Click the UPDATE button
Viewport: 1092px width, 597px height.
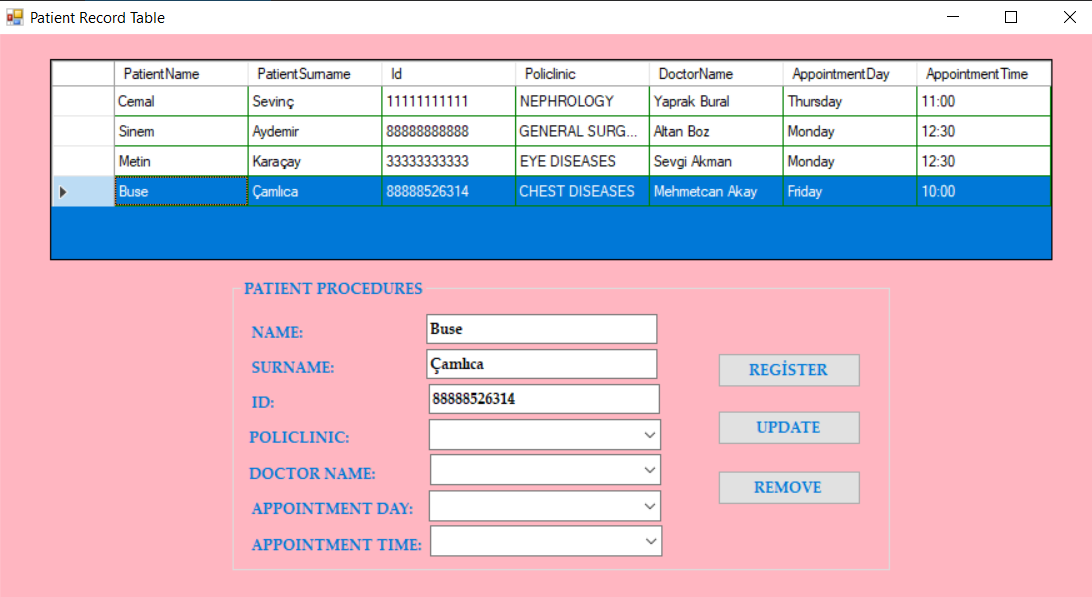(x=789, y=427)
